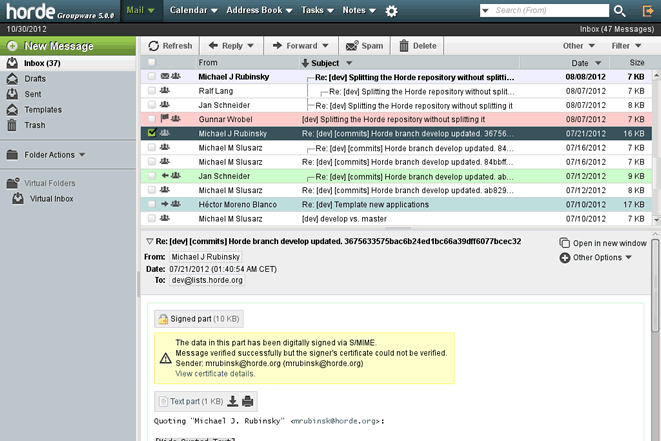Viewport: 661px width, 441px height.
Task: Click the Signed part lock icon
Action: [x=163, y=319]
